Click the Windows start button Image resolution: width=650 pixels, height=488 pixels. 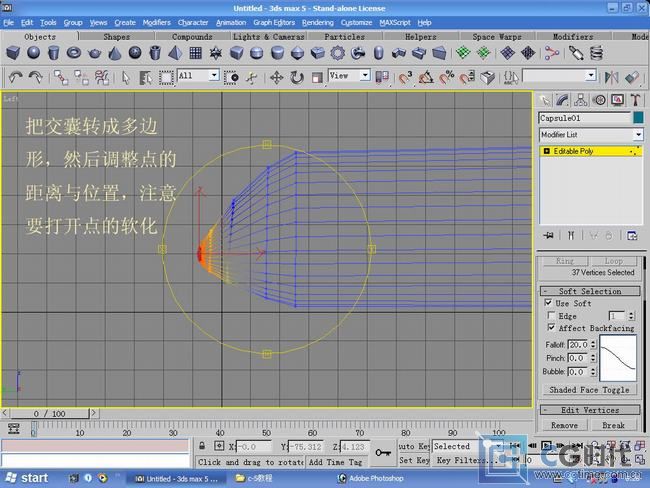[27, 478]
